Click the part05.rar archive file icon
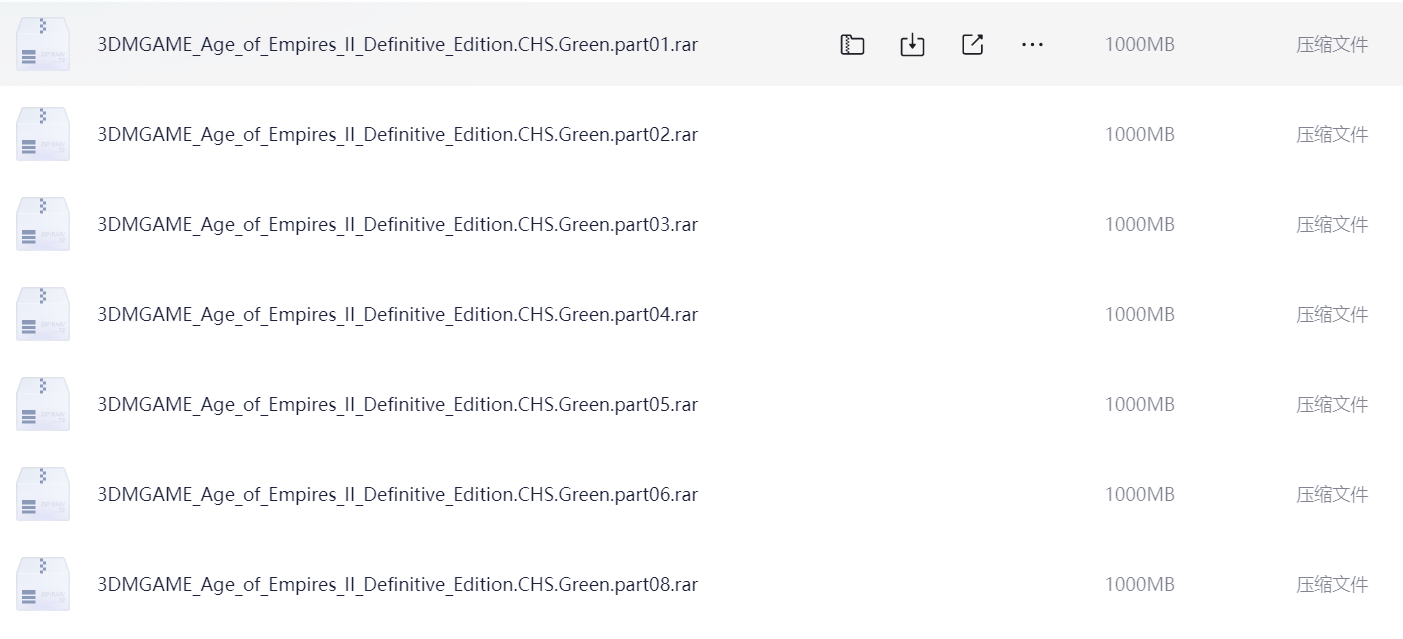 (43, 404)
